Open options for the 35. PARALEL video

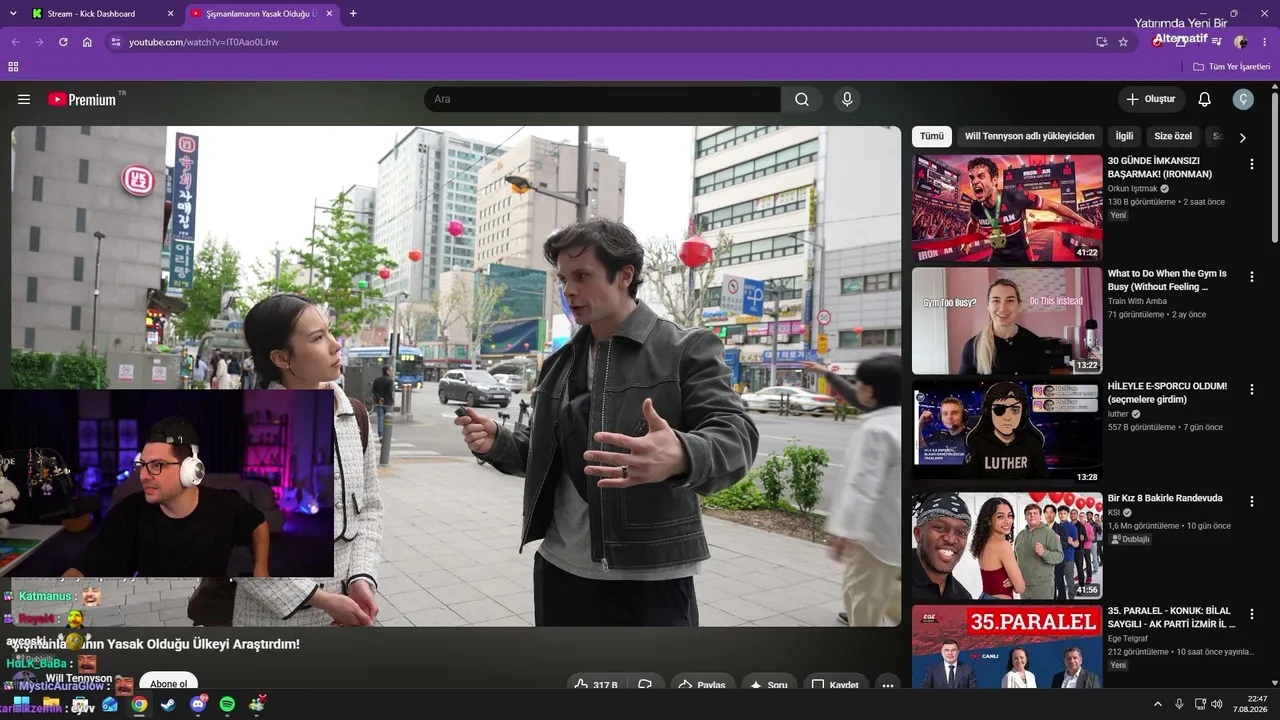coord(1252,615)
